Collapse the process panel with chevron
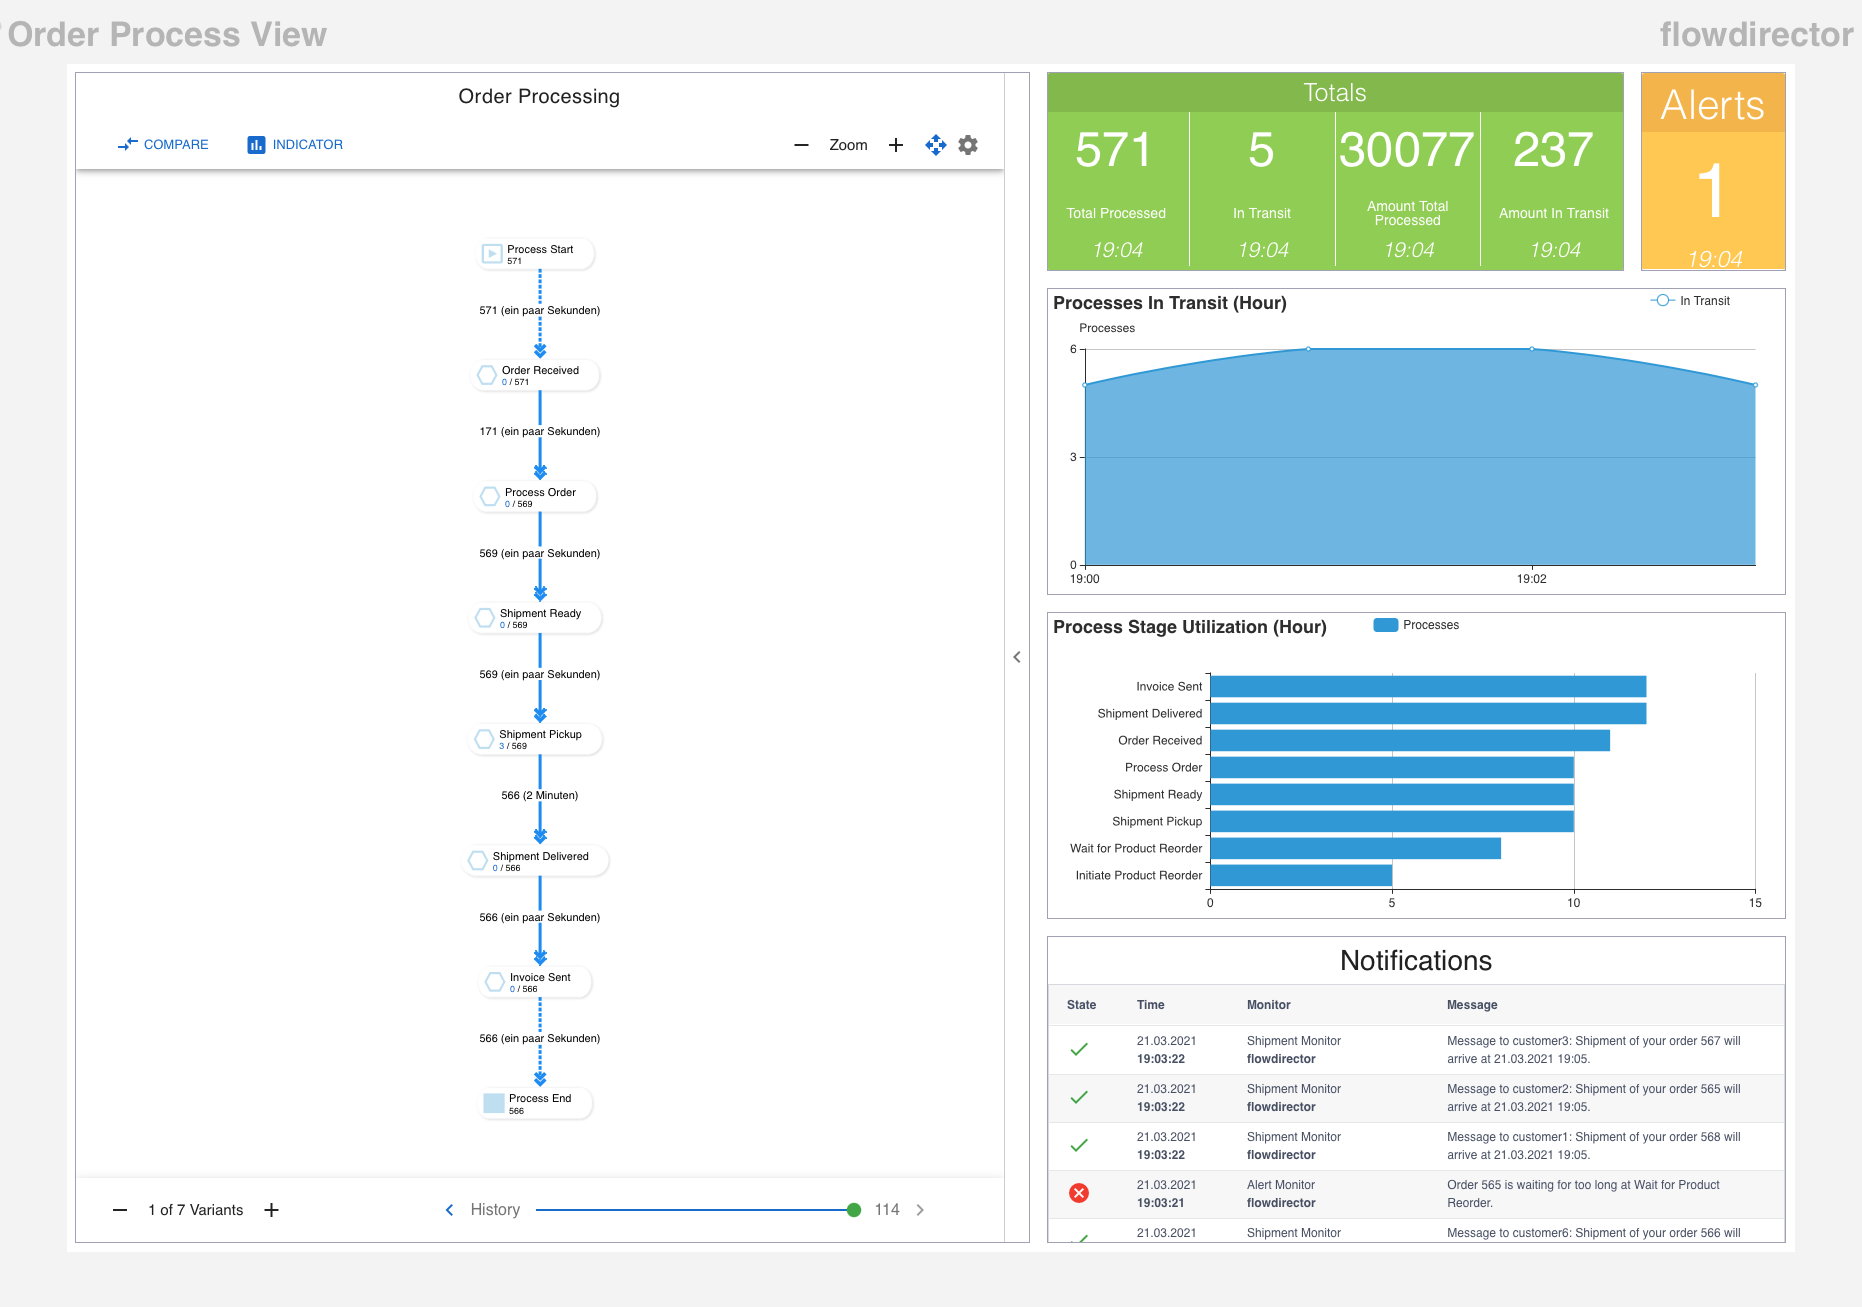 click(x=1017, y=657)
